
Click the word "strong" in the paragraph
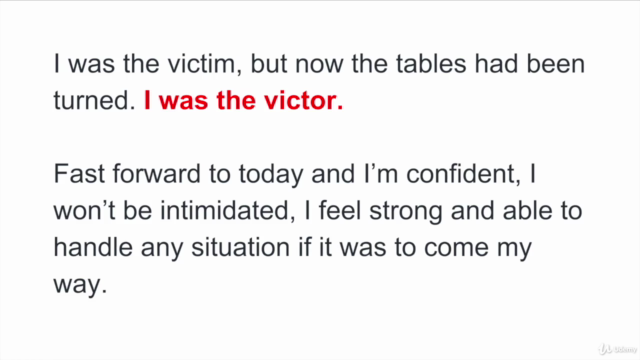[x=406, y=211]
